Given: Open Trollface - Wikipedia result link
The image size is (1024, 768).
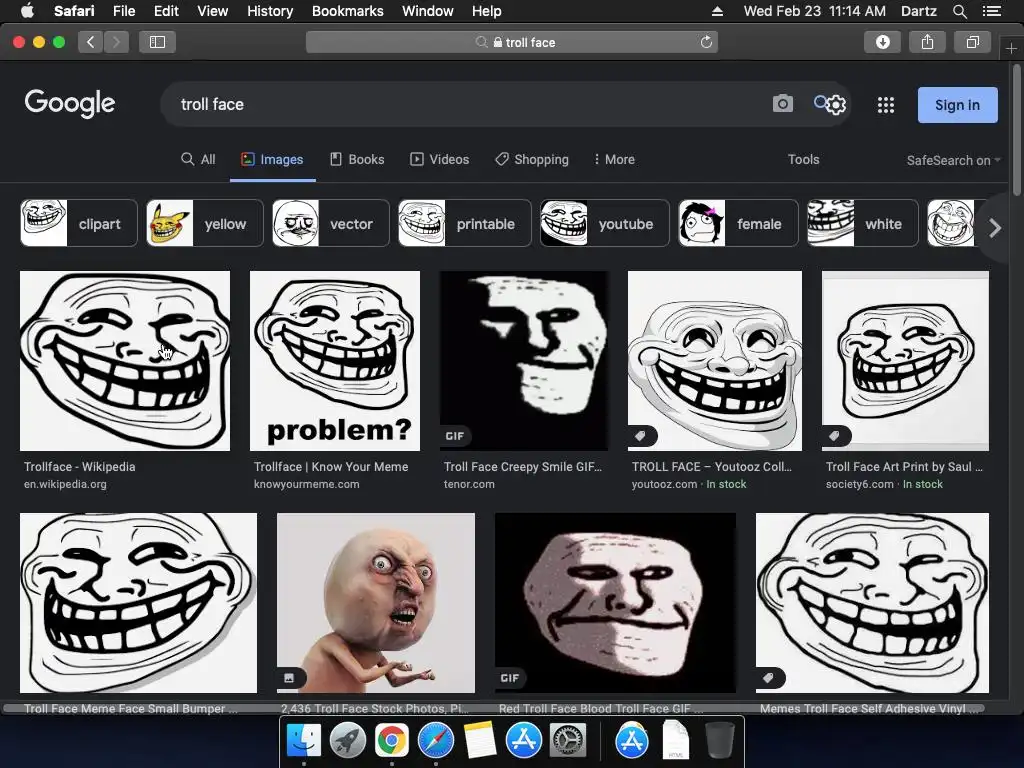Looking at the screenshot, I should click(80, 467).
